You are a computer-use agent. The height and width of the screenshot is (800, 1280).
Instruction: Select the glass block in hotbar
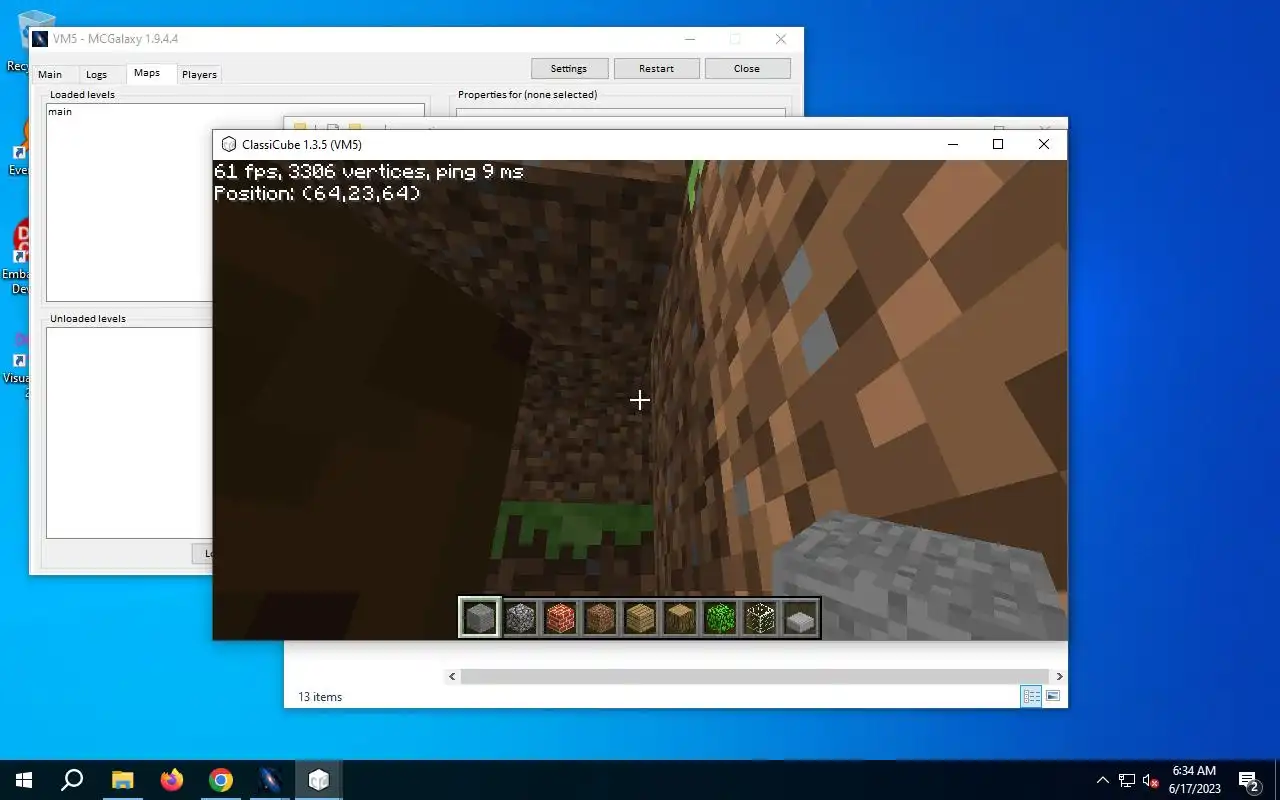760,618
